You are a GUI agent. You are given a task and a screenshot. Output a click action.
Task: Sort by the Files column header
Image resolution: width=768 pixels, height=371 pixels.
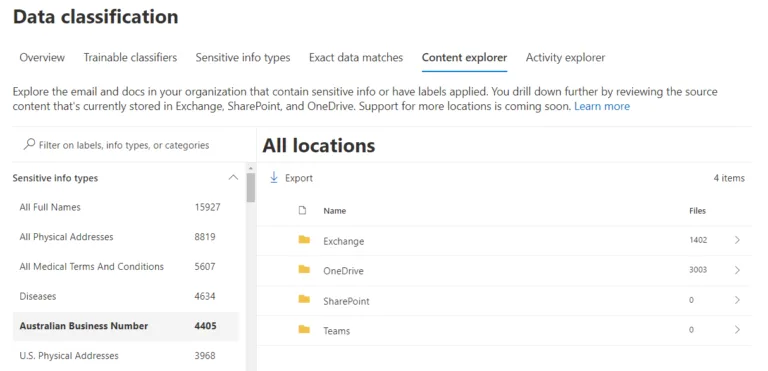coord(697,211)
